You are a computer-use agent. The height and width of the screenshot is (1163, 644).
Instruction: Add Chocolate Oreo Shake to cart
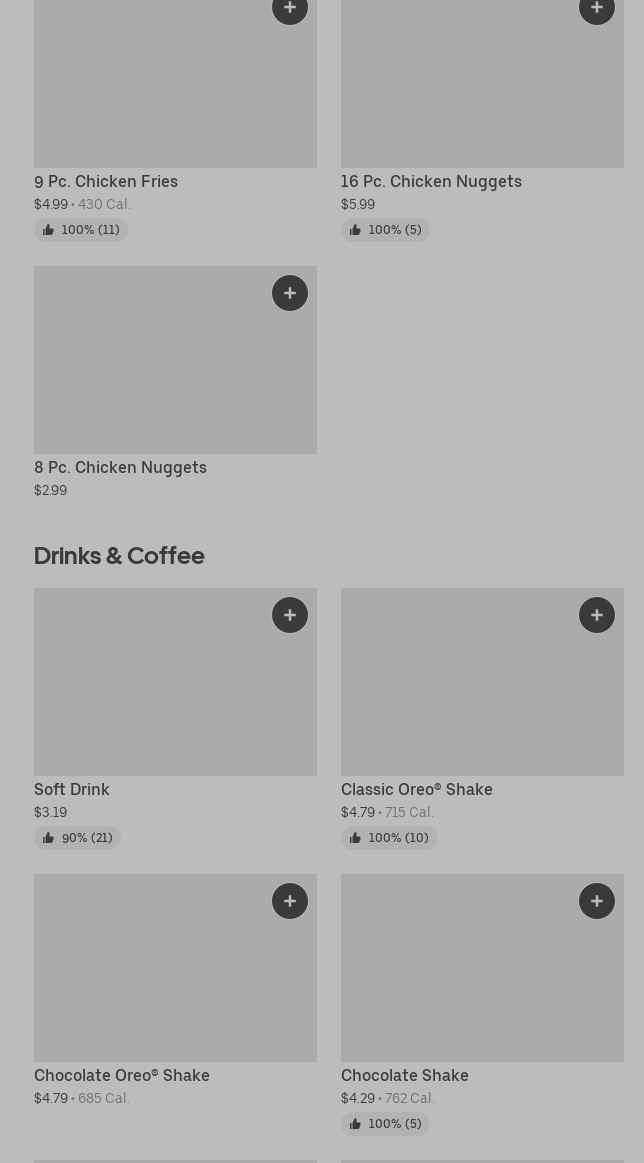click(x=290, y=901)
